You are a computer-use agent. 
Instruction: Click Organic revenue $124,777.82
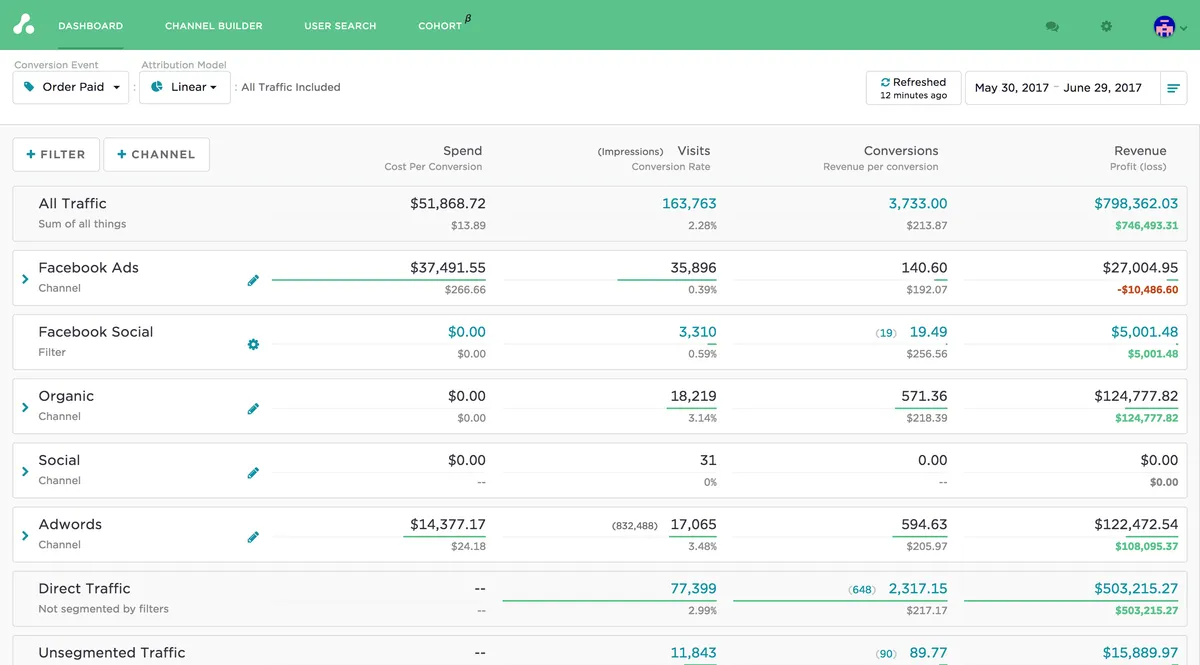point(1136,396)
